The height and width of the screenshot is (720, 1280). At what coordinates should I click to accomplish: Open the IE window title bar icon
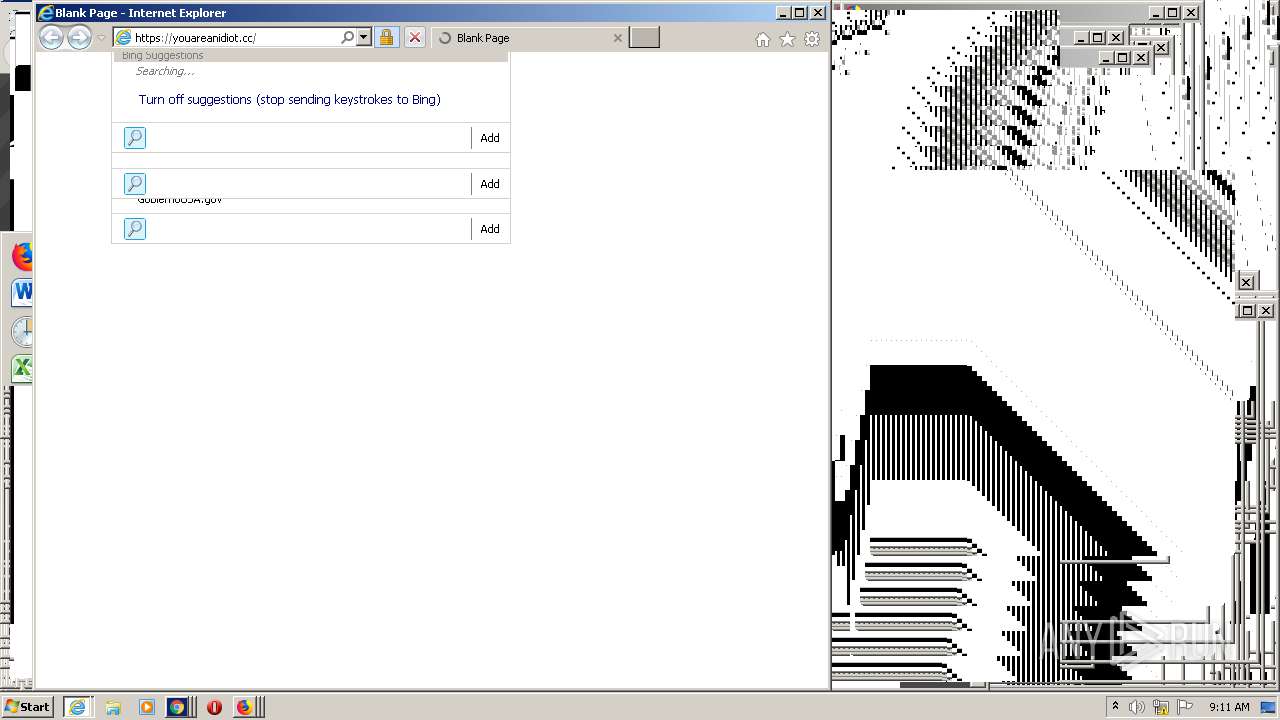point(46,13)
